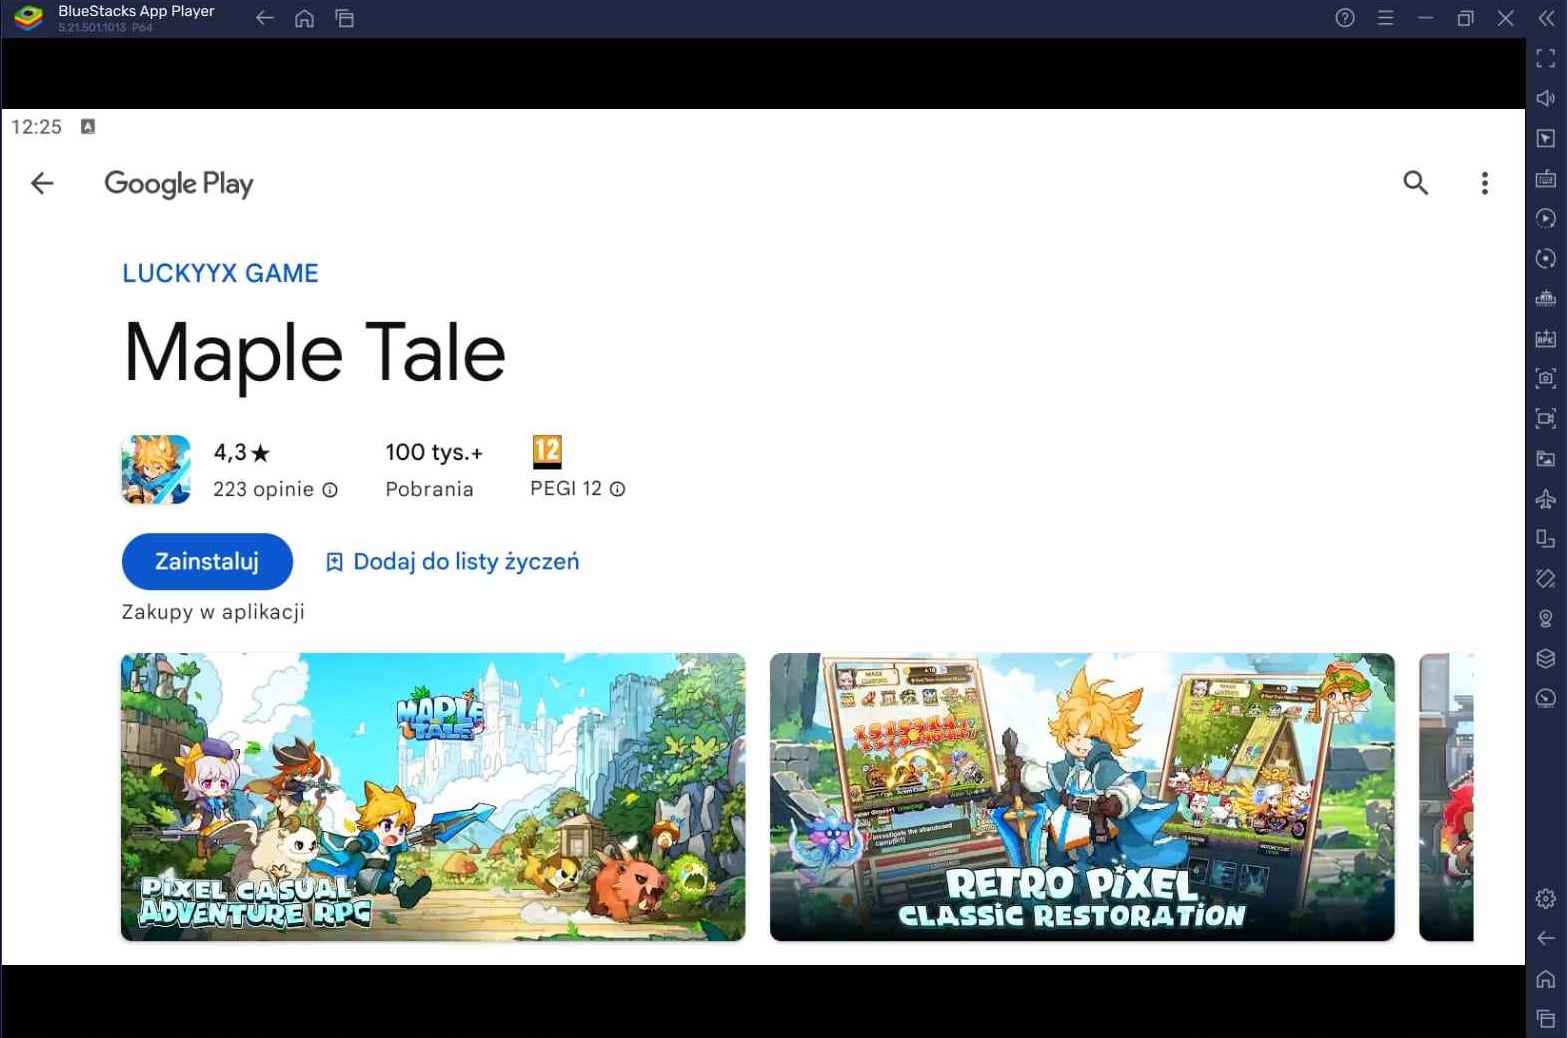Image resolution: width=1567 pixels, height=1038 pixels.
Task: Click the sidebar recent apps icon
Action: click(1546, 1018)
